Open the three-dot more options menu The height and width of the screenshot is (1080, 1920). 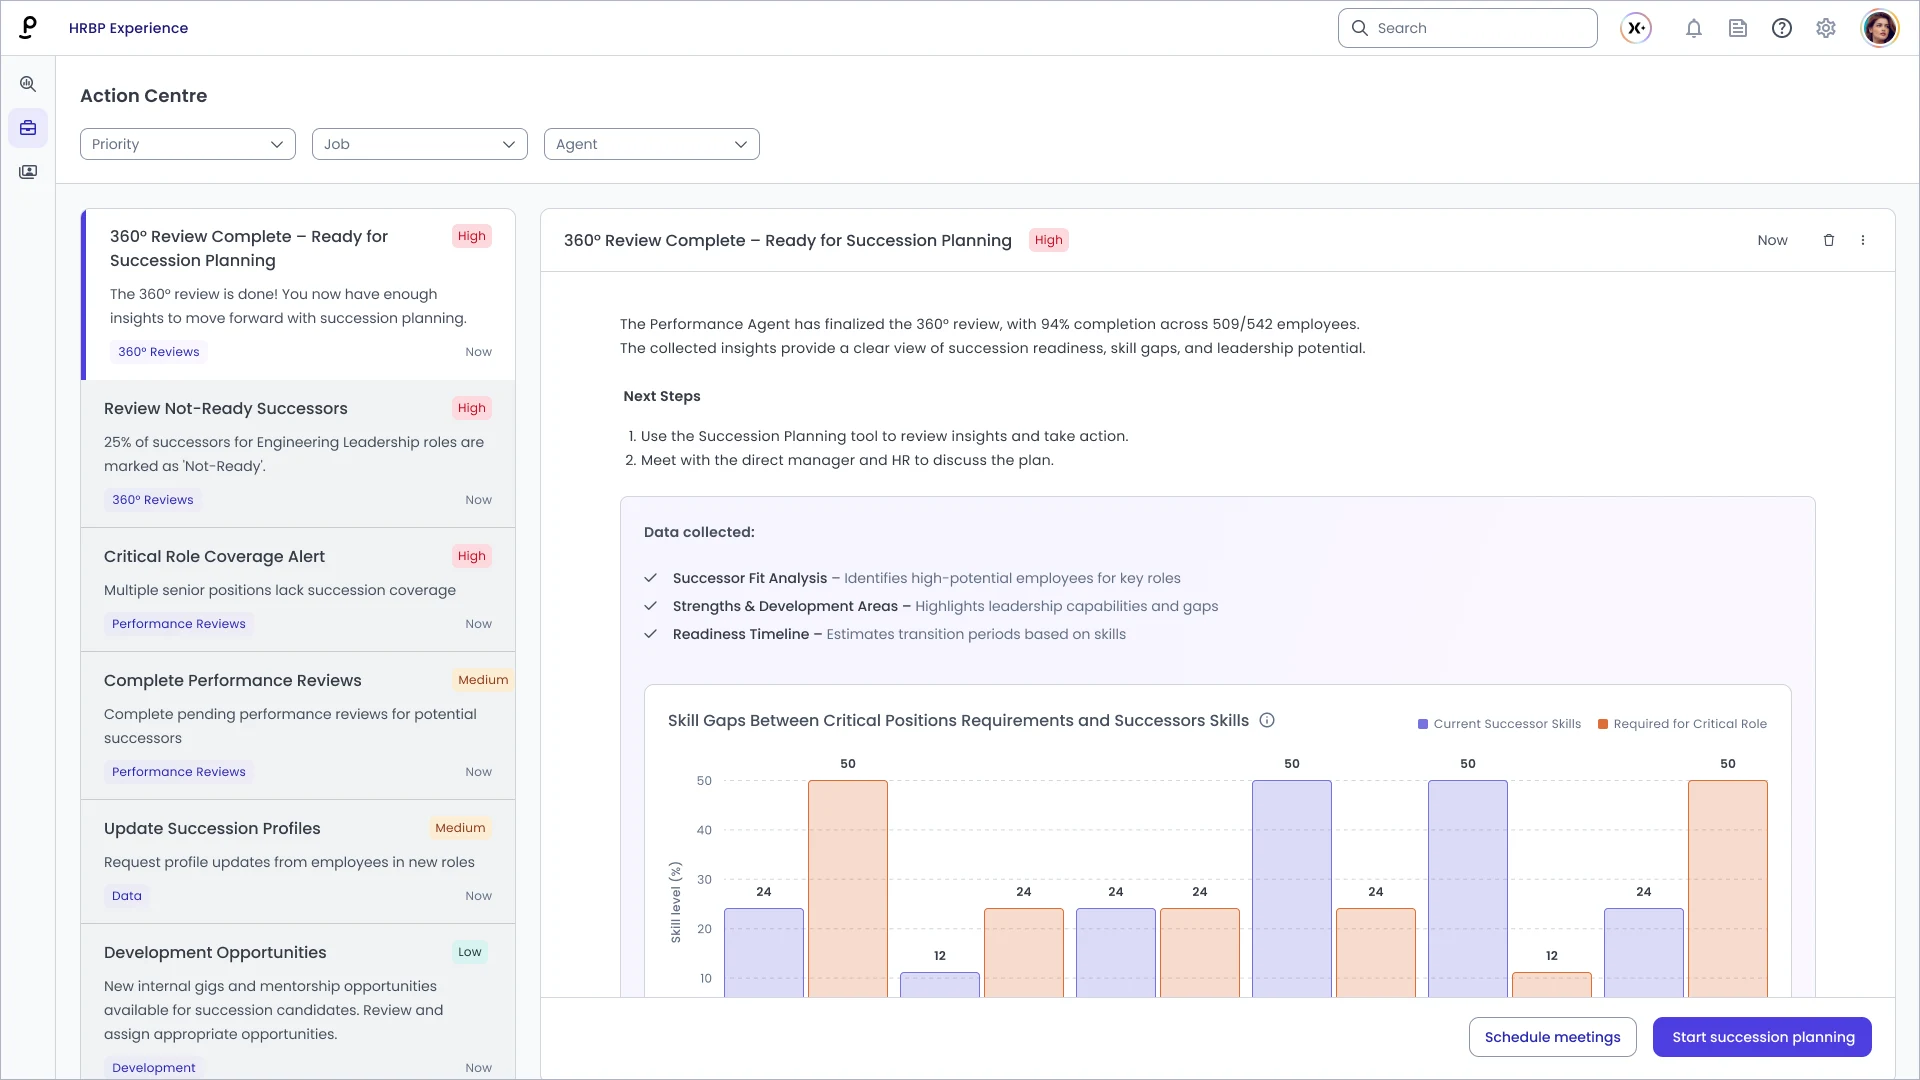1863,240
